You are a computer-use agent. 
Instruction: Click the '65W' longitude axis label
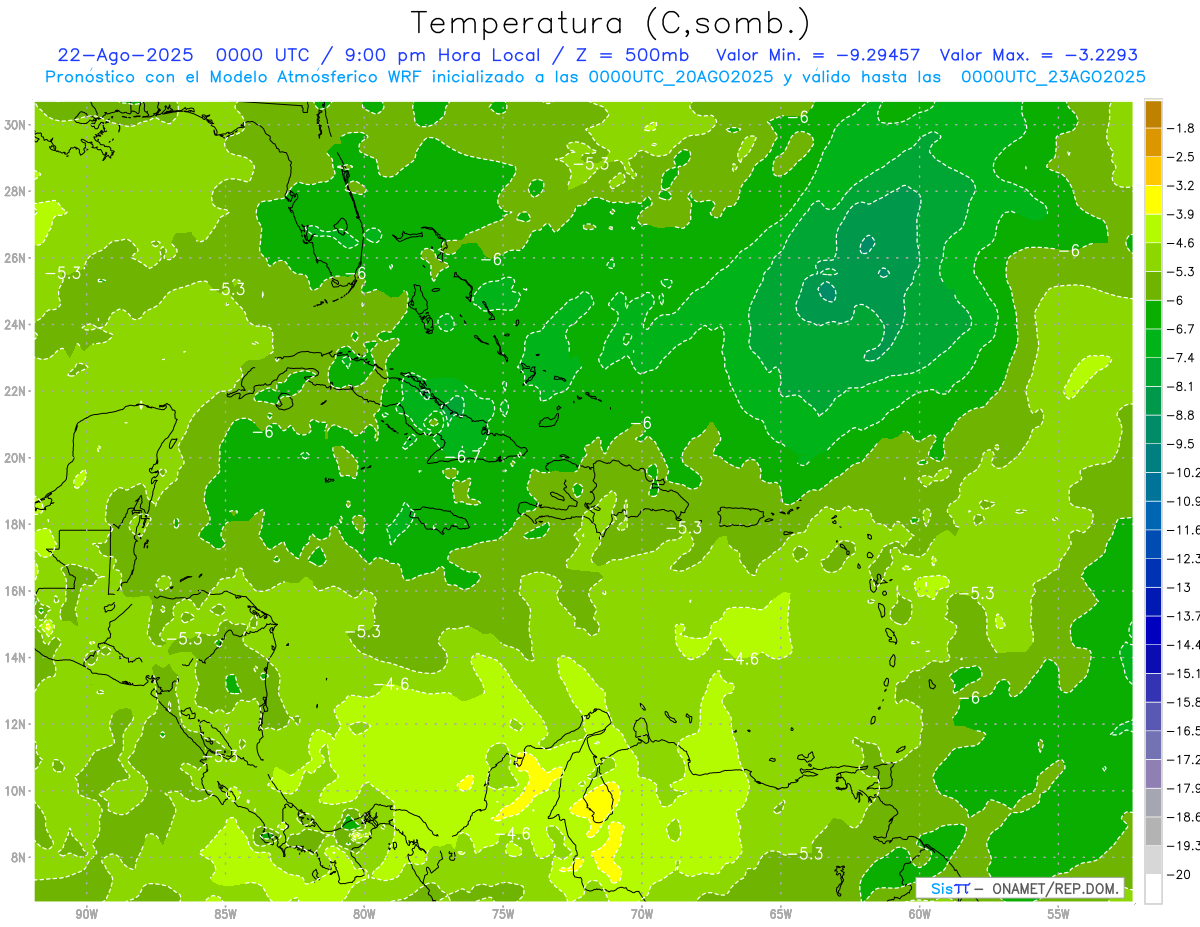coord(781,913)
